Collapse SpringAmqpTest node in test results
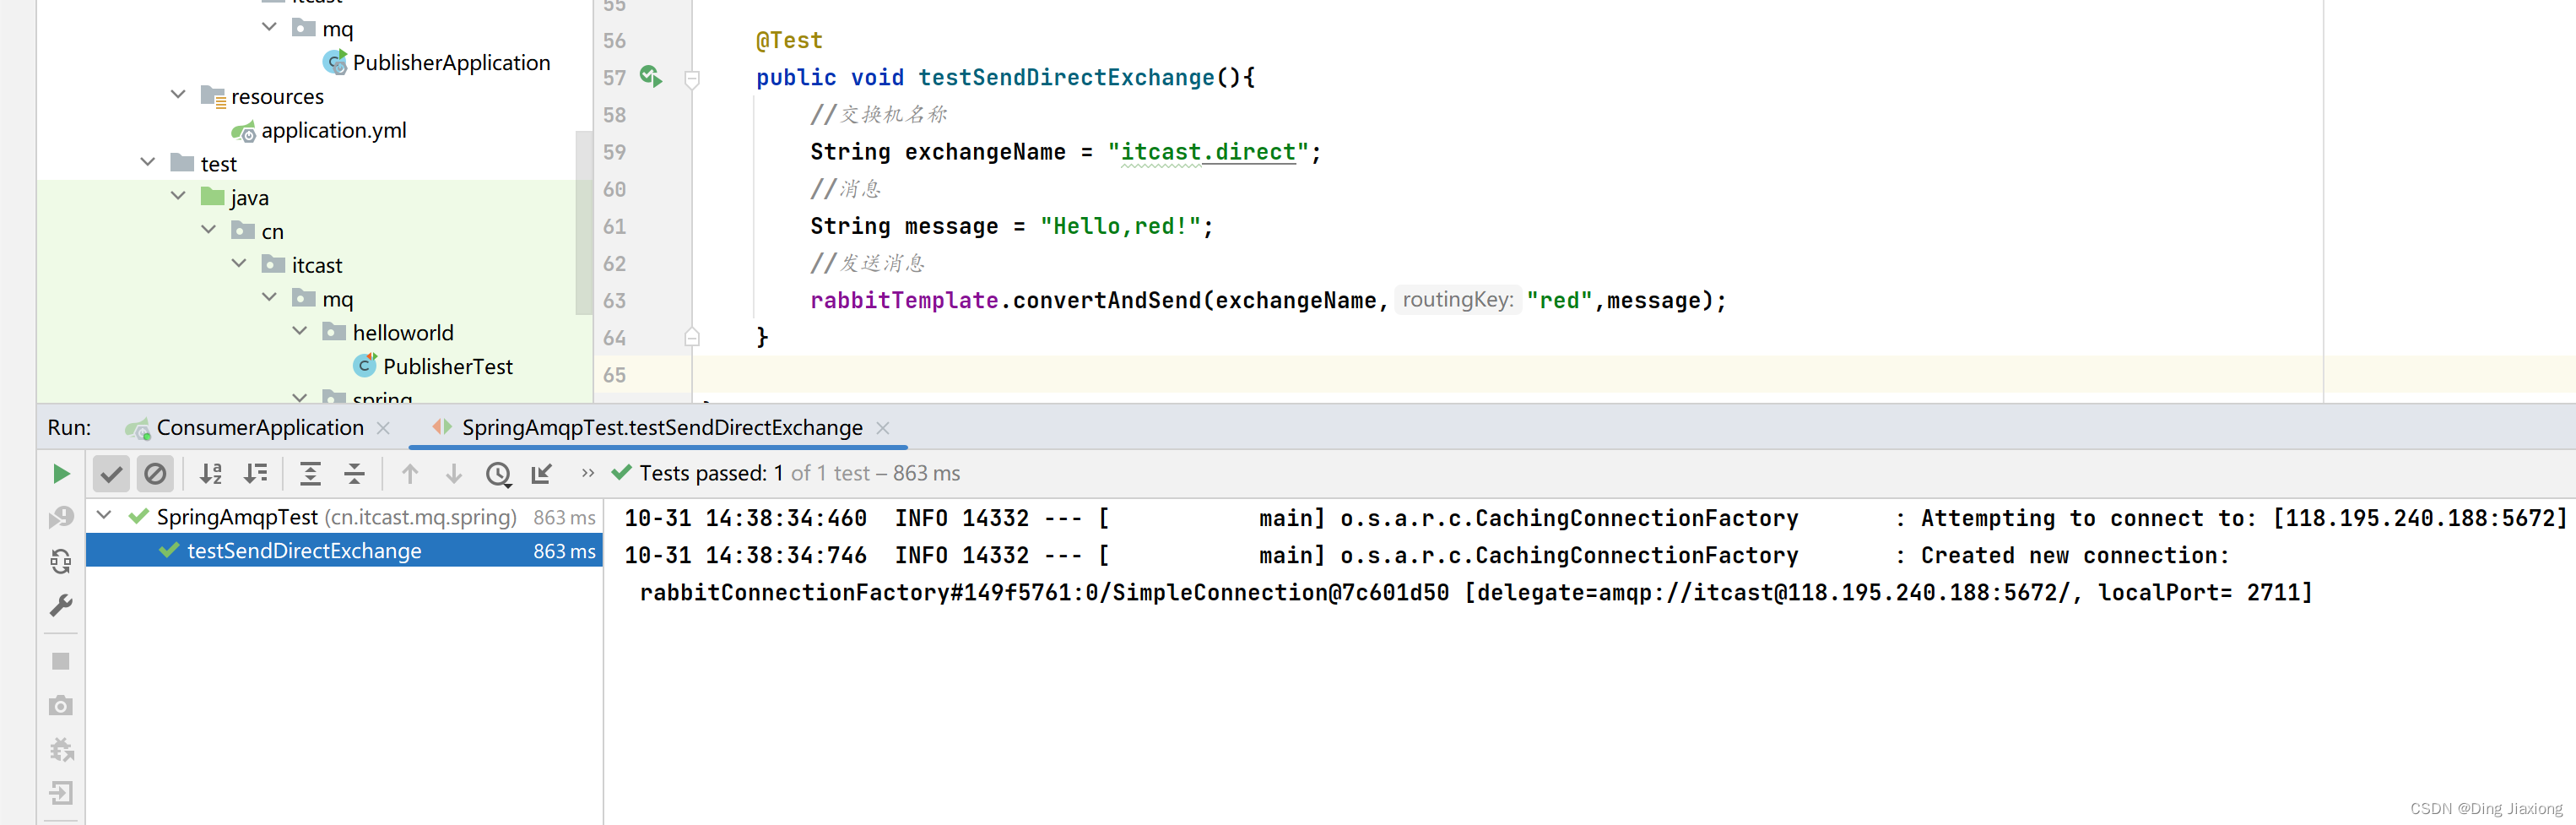Screen dimensions: 2576x825 point(104,516)
